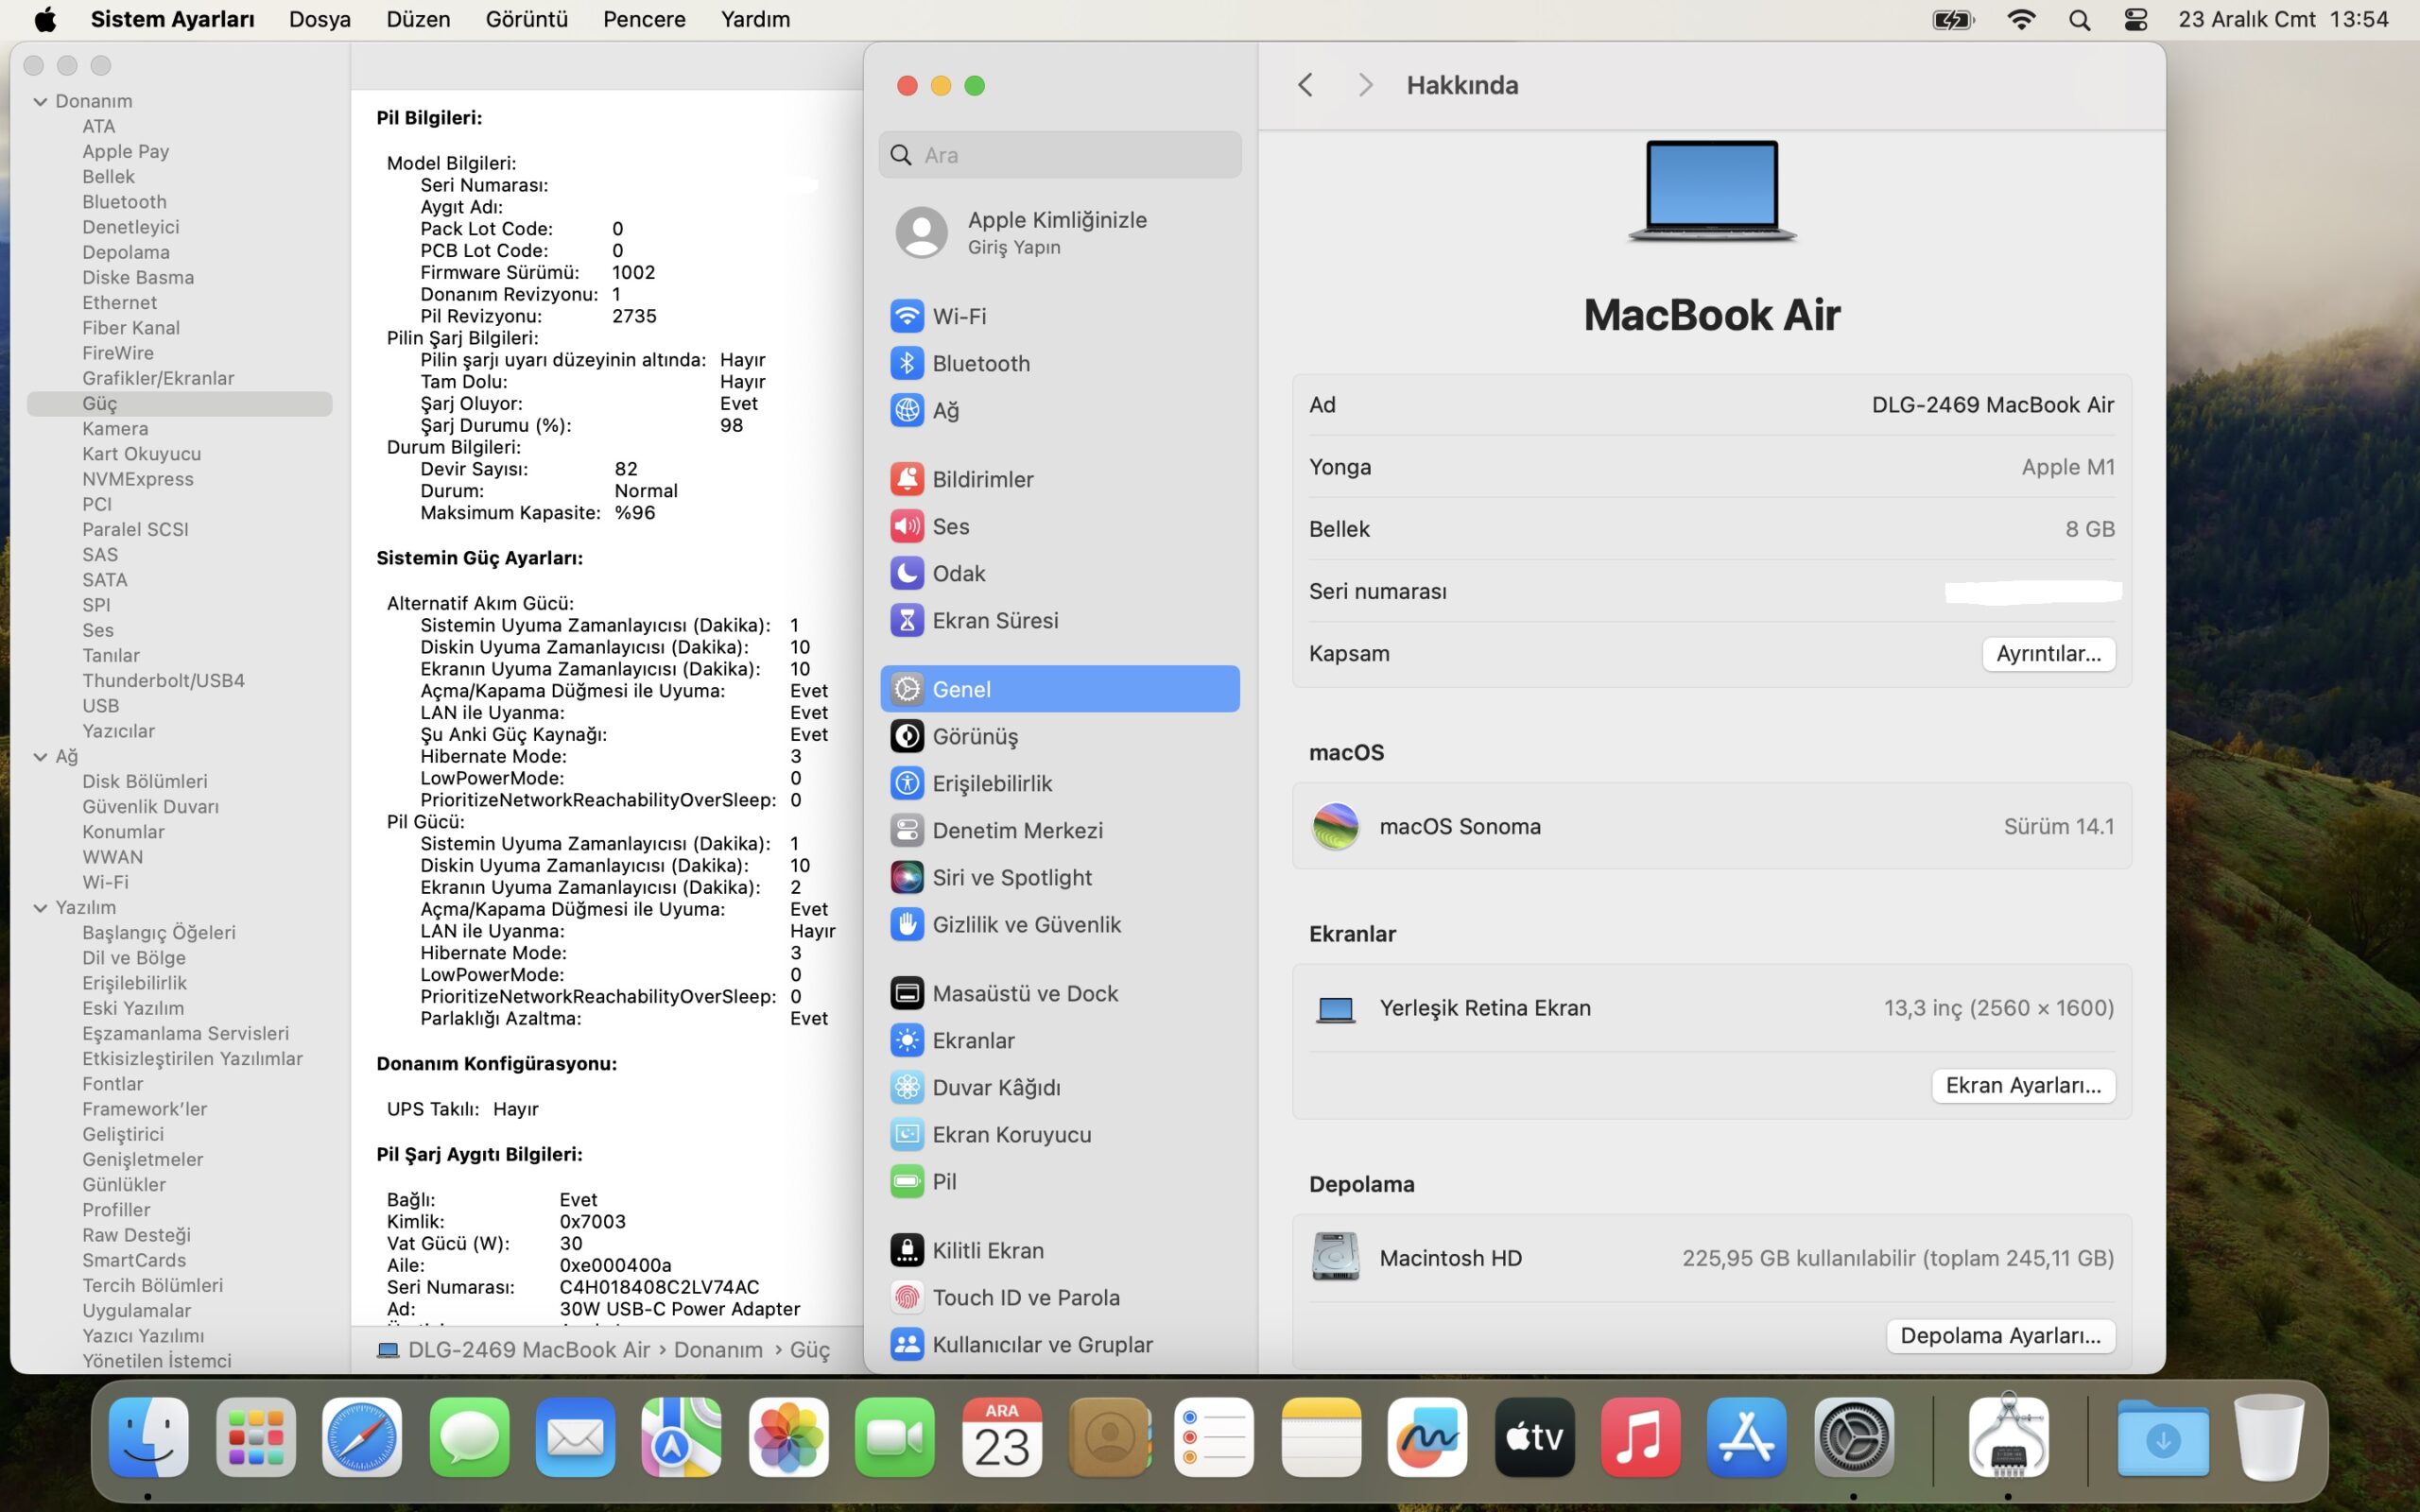Open Freeform app in the Dock
Image resolution: width=2420 pixels, height=1512 pixels.
1427,1437
